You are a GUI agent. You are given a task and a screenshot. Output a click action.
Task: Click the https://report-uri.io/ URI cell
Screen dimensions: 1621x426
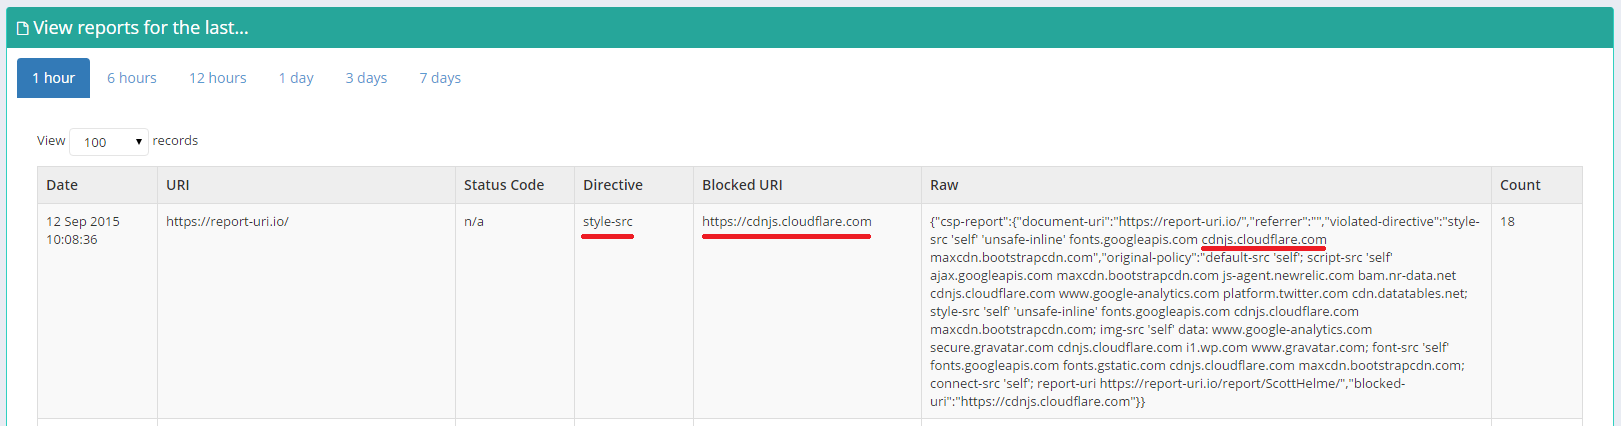pyautogui.click(x=227, y=221)
